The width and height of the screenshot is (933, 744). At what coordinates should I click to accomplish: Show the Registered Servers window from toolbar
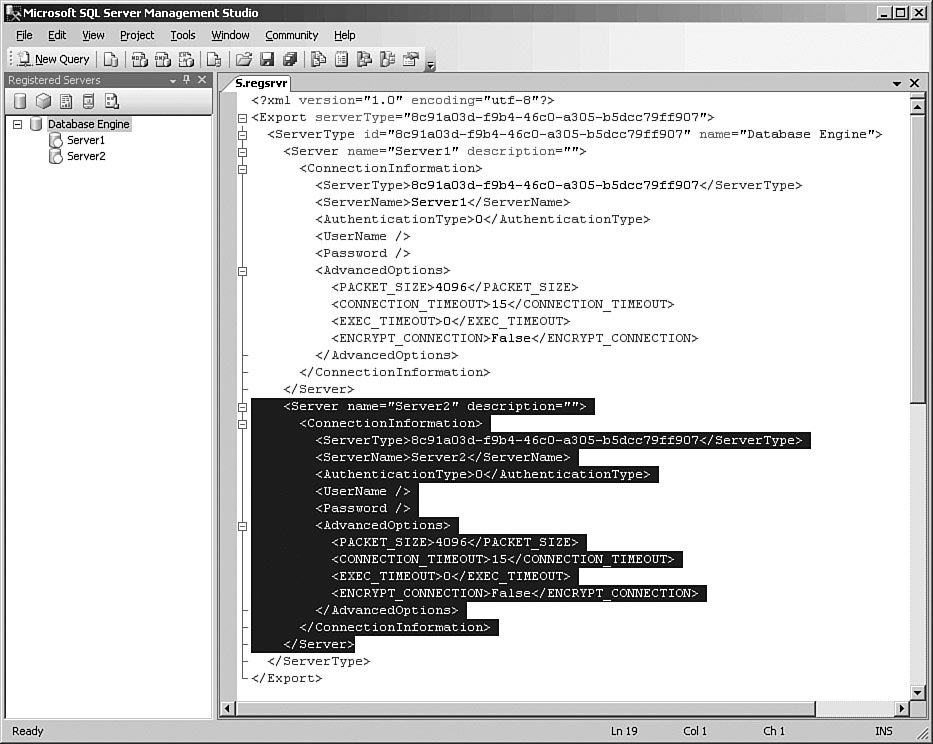click(318, 59)
